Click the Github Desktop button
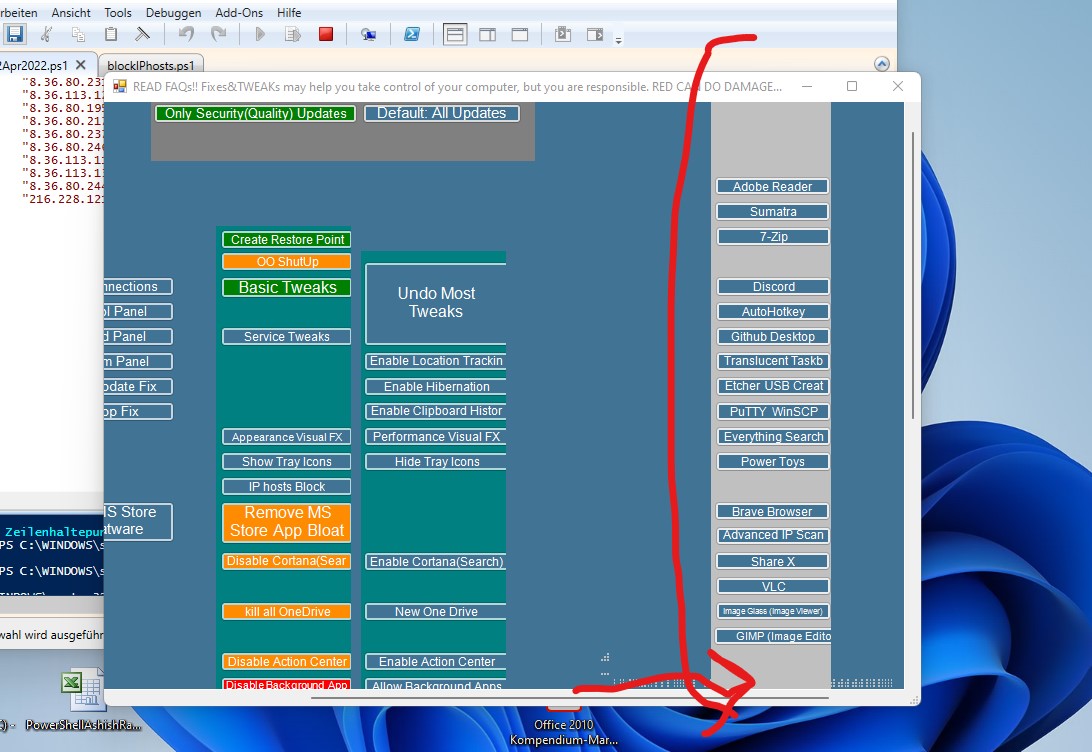This screenshot has height=752, width=1092. coord(773,337)
